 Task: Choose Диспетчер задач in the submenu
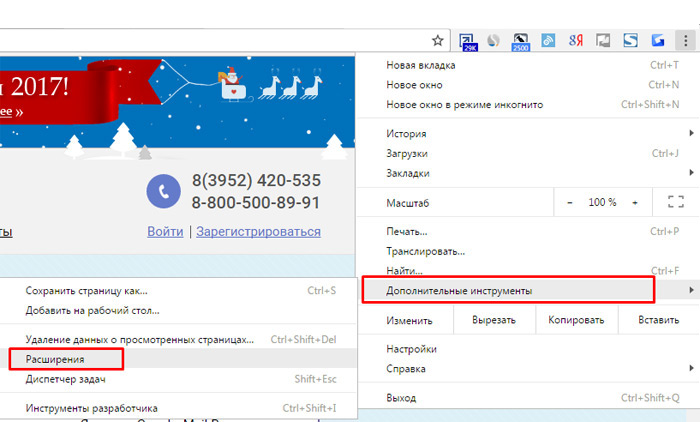pos(65,379)
